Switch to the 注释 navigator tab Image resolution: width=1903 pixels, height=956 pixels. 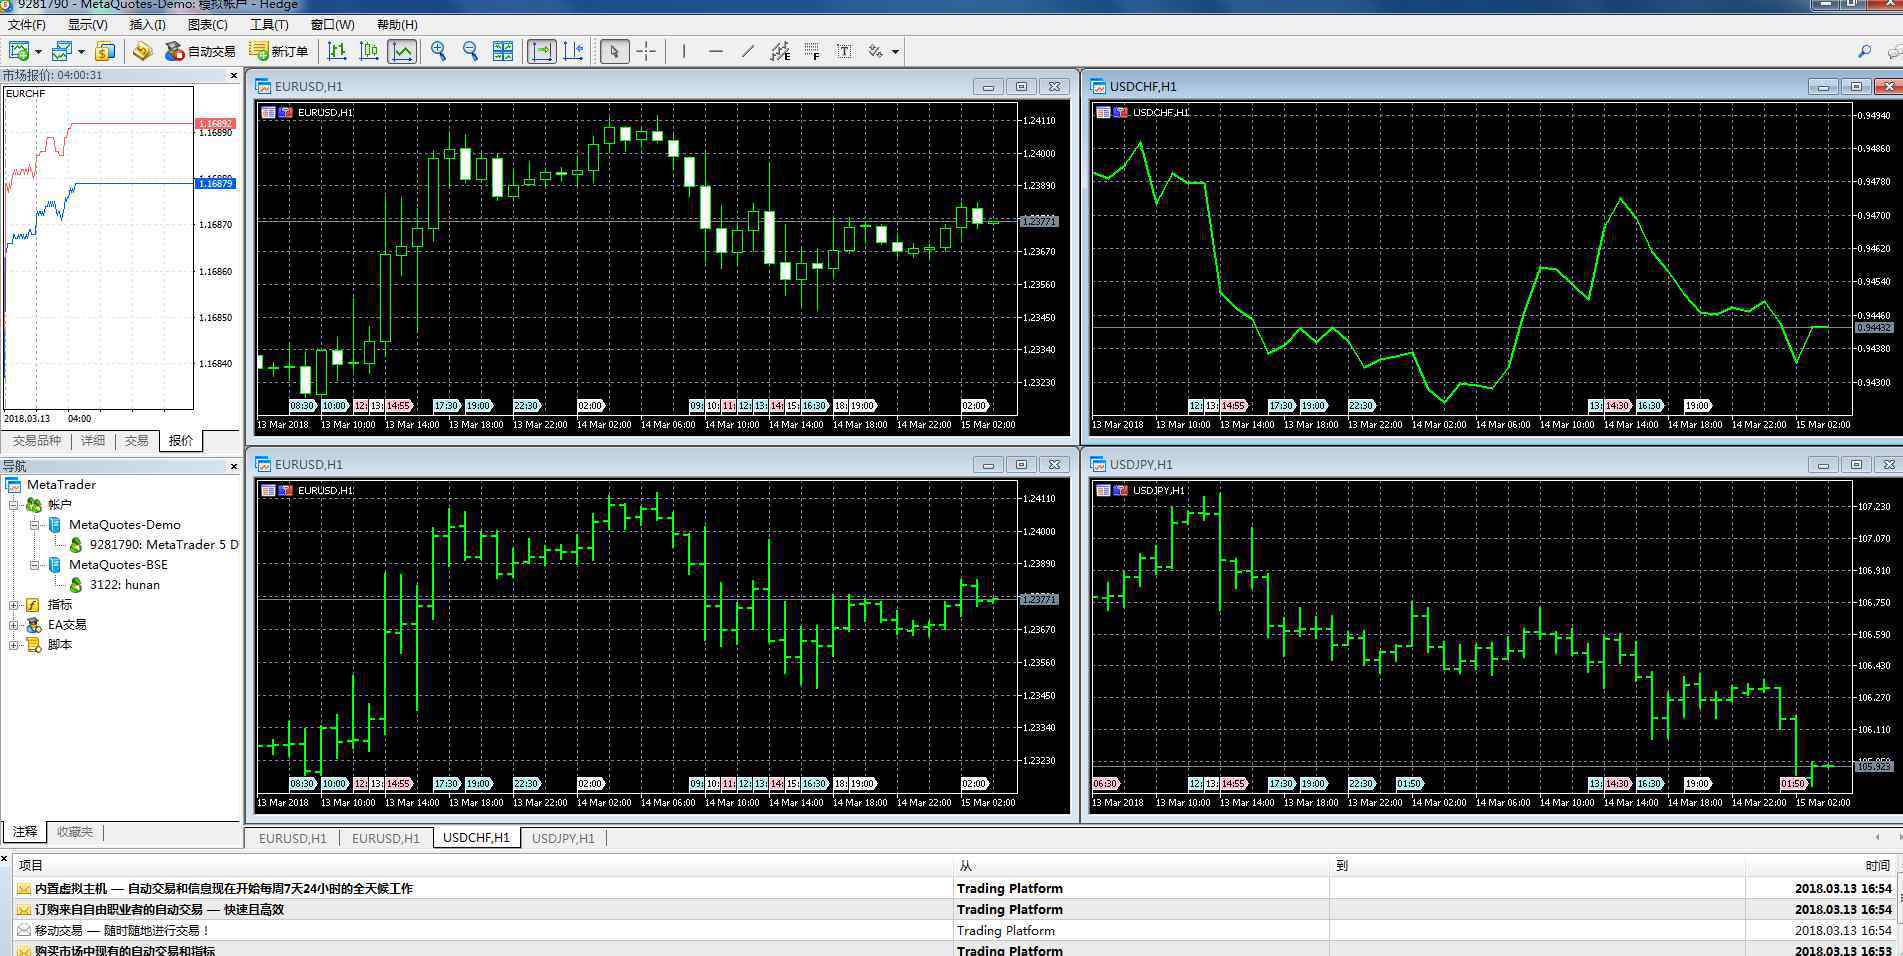click(25, 832)
